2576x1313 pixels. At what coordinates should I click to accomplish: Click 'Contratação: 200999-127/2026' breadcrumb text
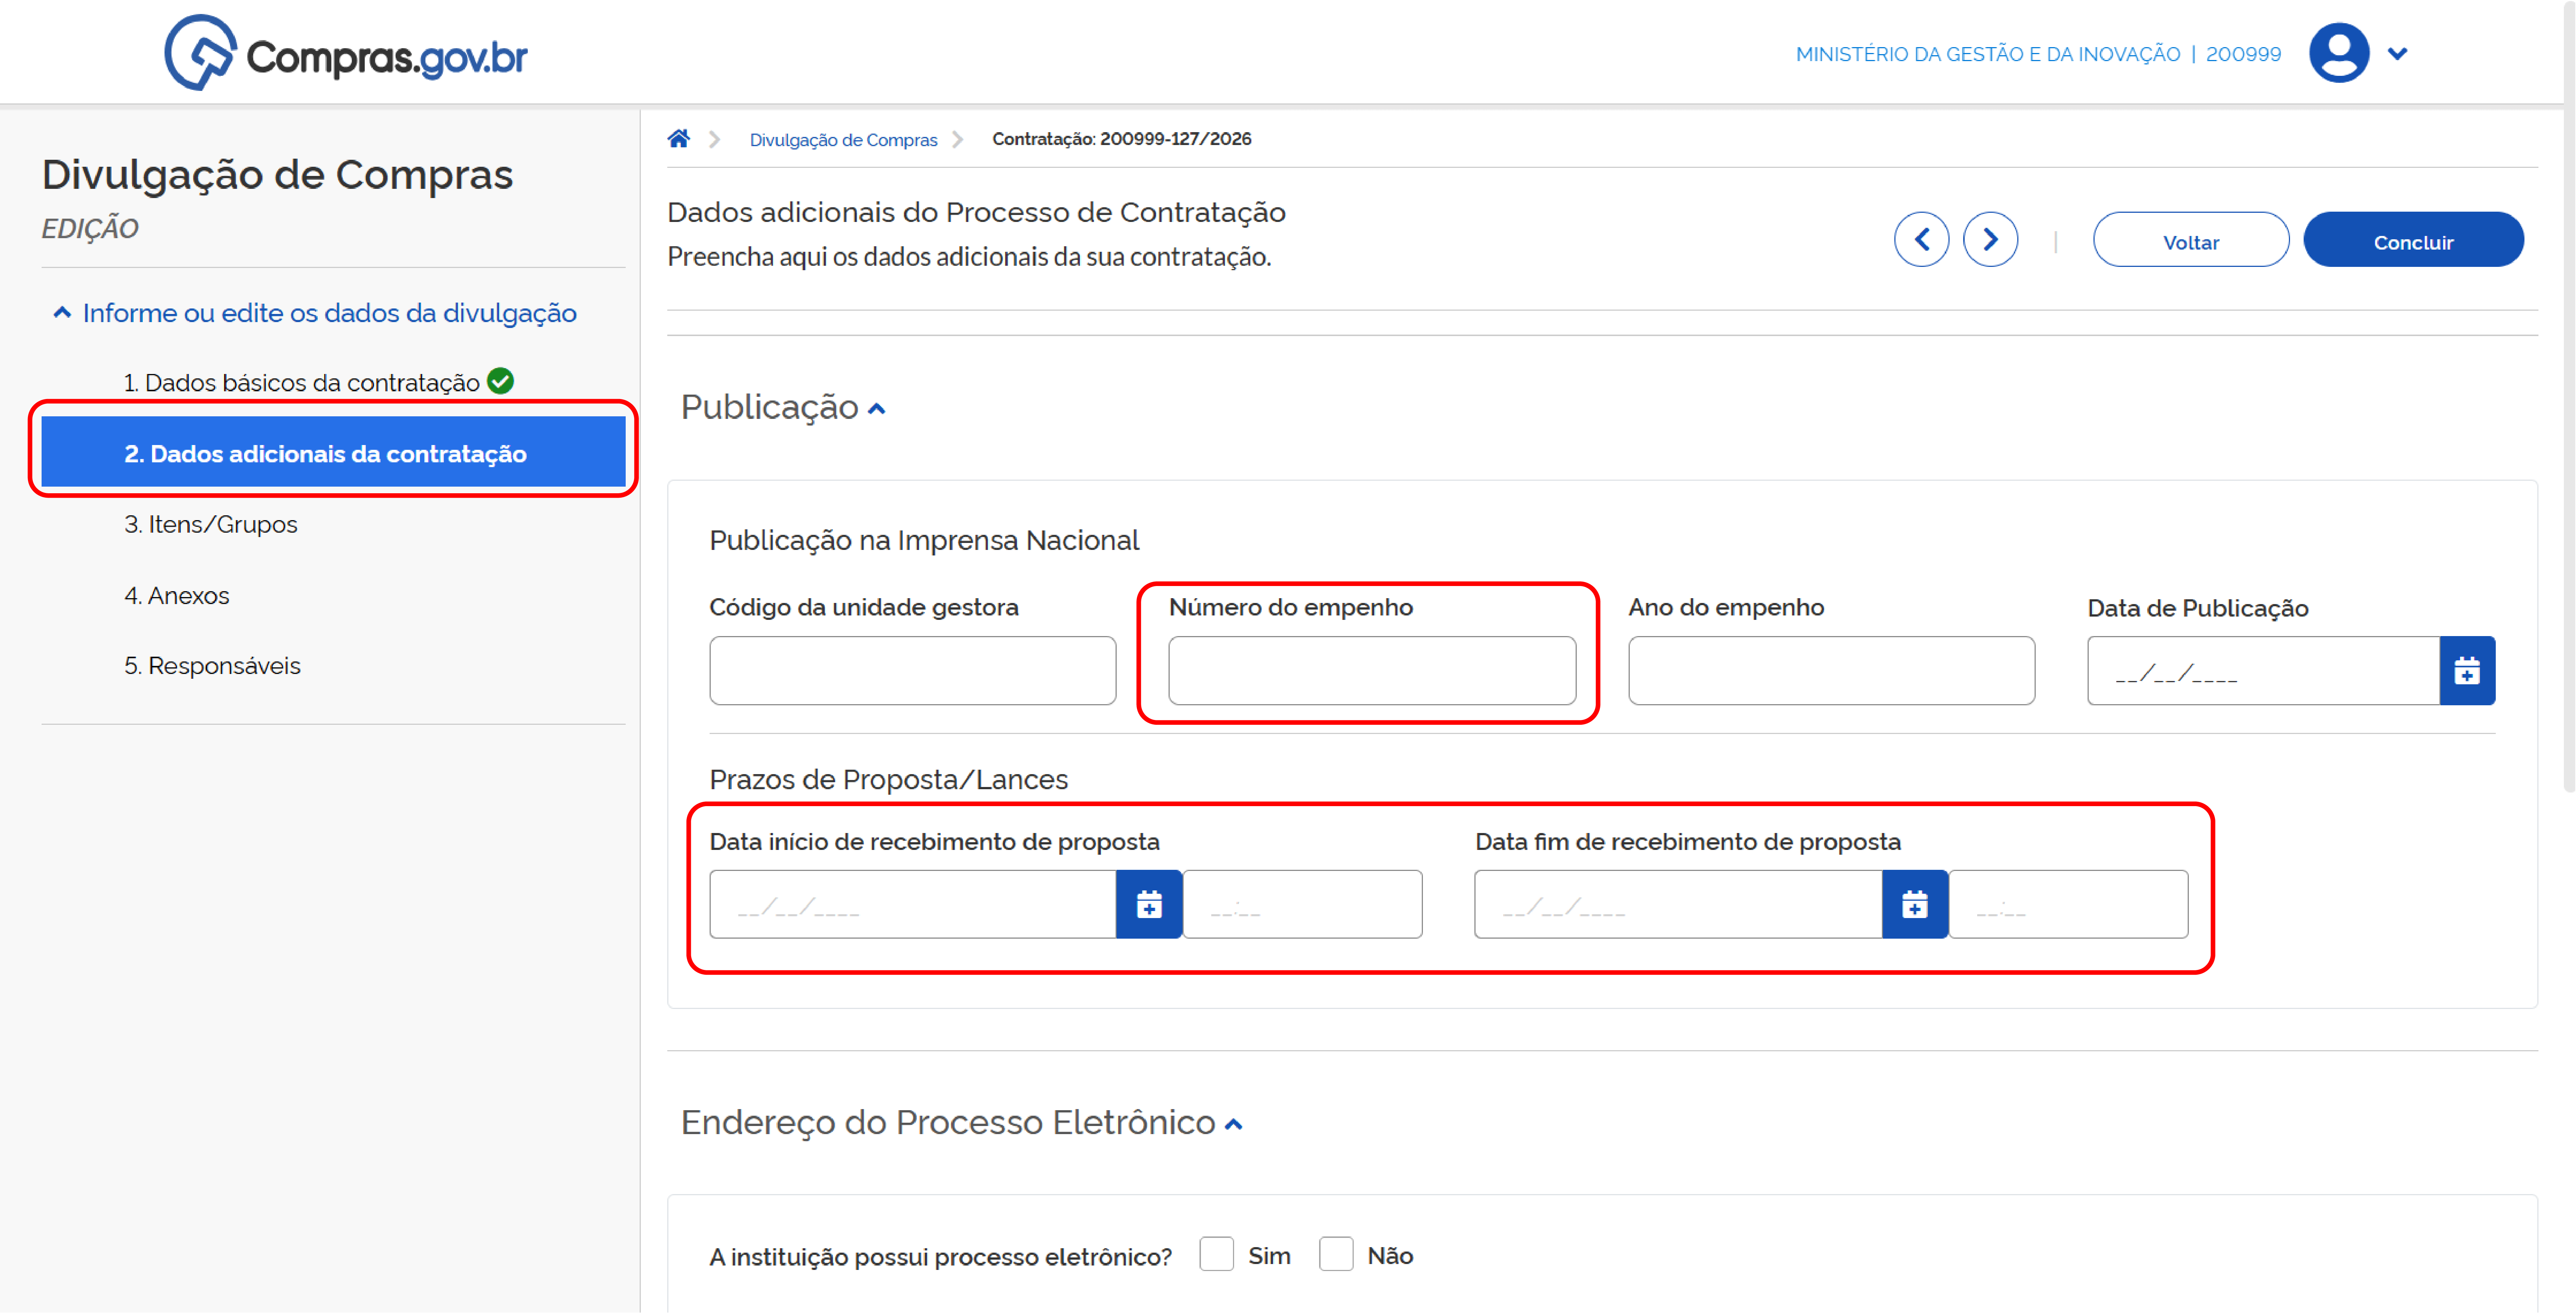tap(1121, 139)
